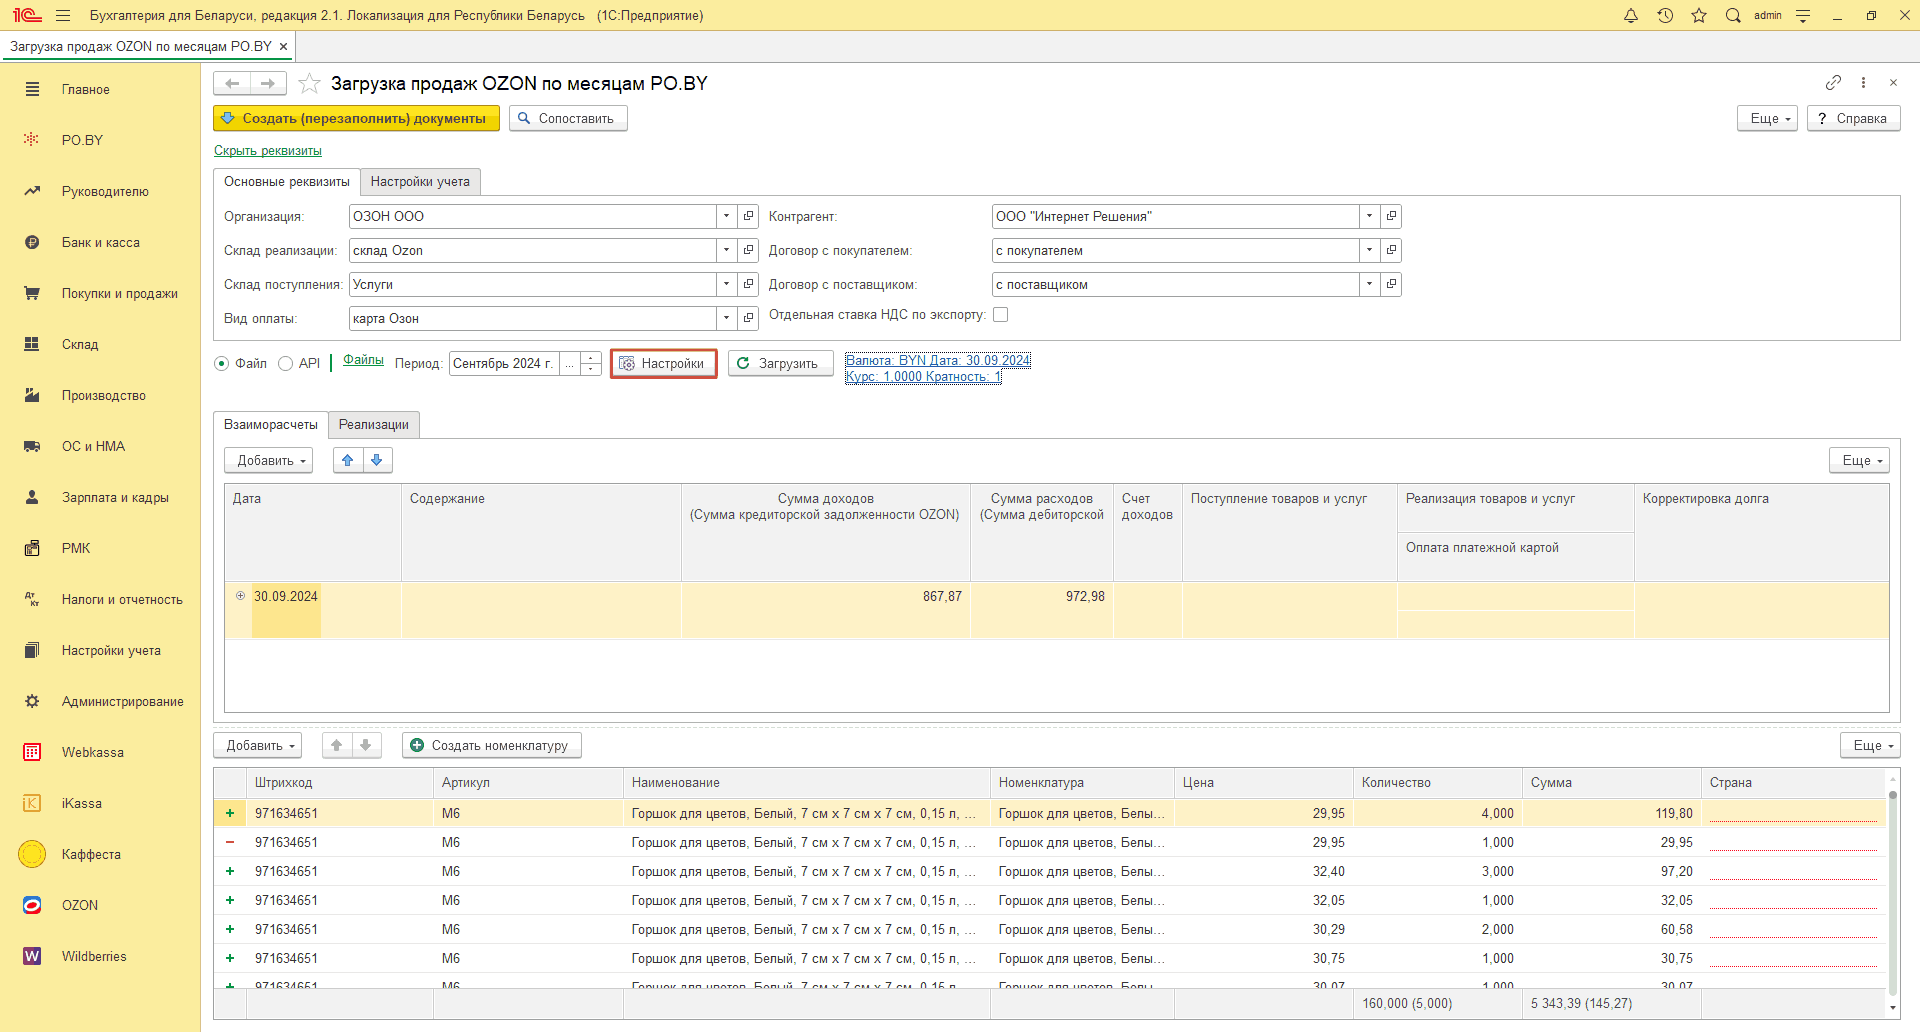Switch to the Настройки учета tab
Image resolution: width=1920 pixels, height=1032 pixels.
[420, 182]
